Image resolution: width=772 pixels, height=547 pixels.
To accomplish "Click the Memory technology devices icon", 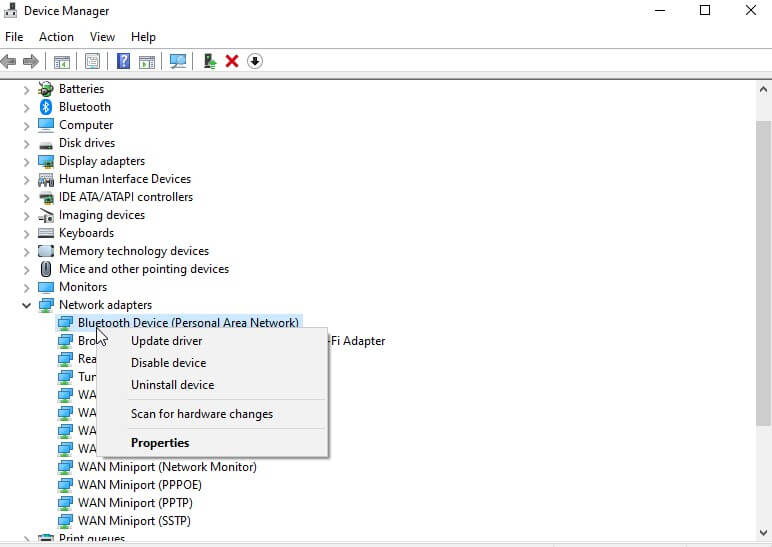I will (46, 251).
